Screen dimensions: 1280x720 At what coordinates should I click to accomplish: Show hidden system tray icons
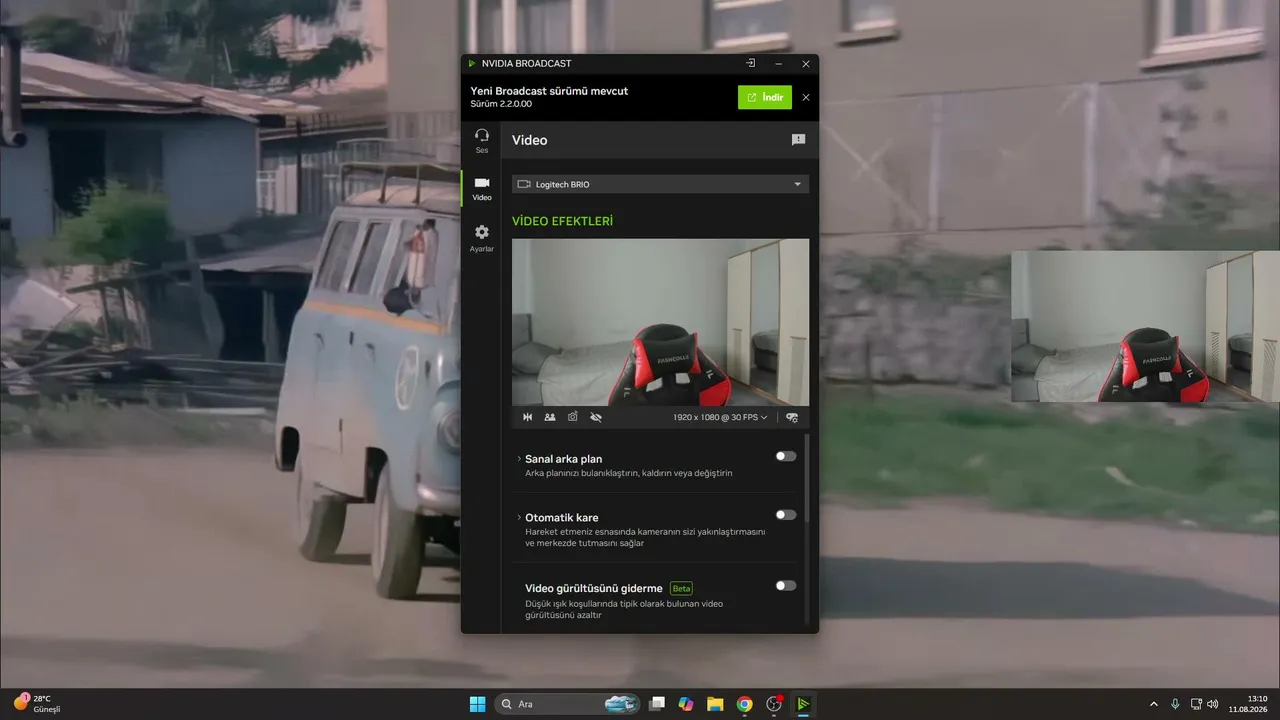point(1154,704)
